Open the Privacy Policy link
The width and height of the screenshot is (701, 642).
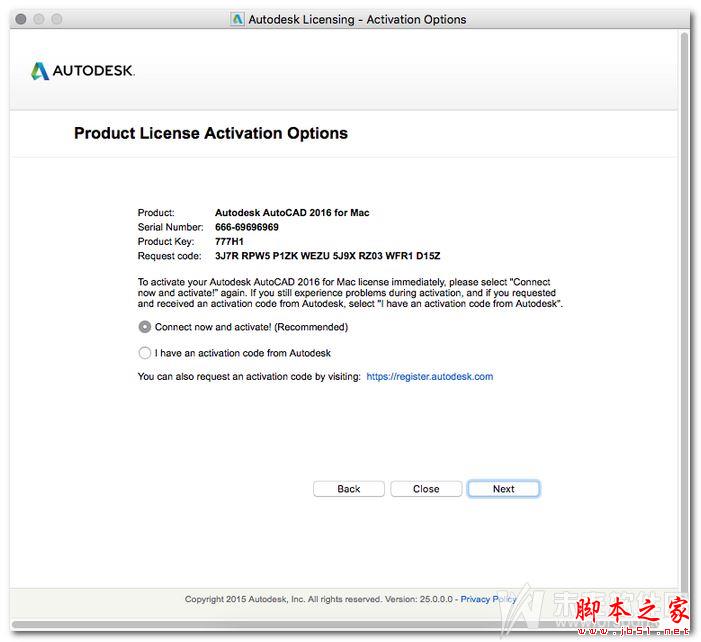click(488, 599)
